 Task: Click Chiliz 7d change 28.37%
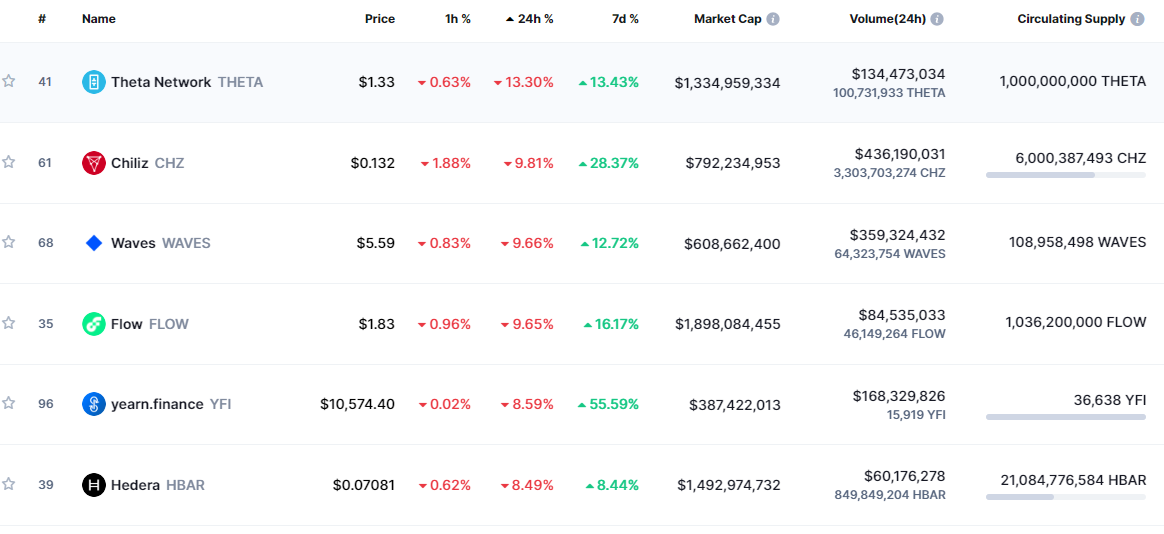point(609,163)
